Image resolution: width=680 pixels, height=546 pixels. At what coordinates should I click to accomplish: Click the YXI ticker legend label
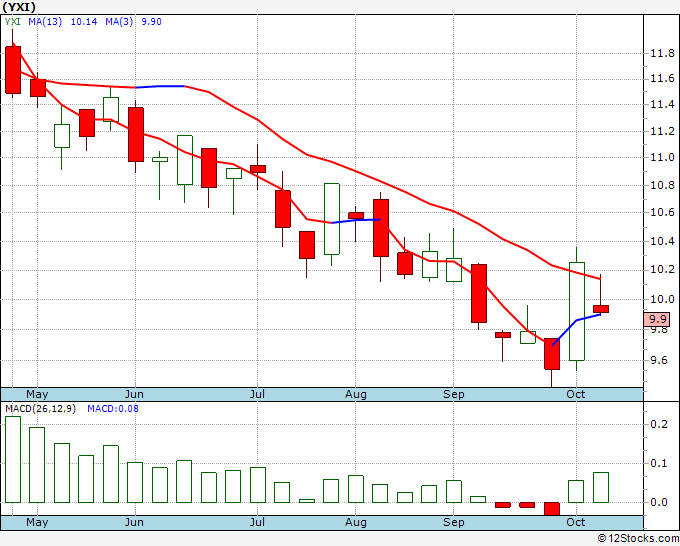[13, 22]
